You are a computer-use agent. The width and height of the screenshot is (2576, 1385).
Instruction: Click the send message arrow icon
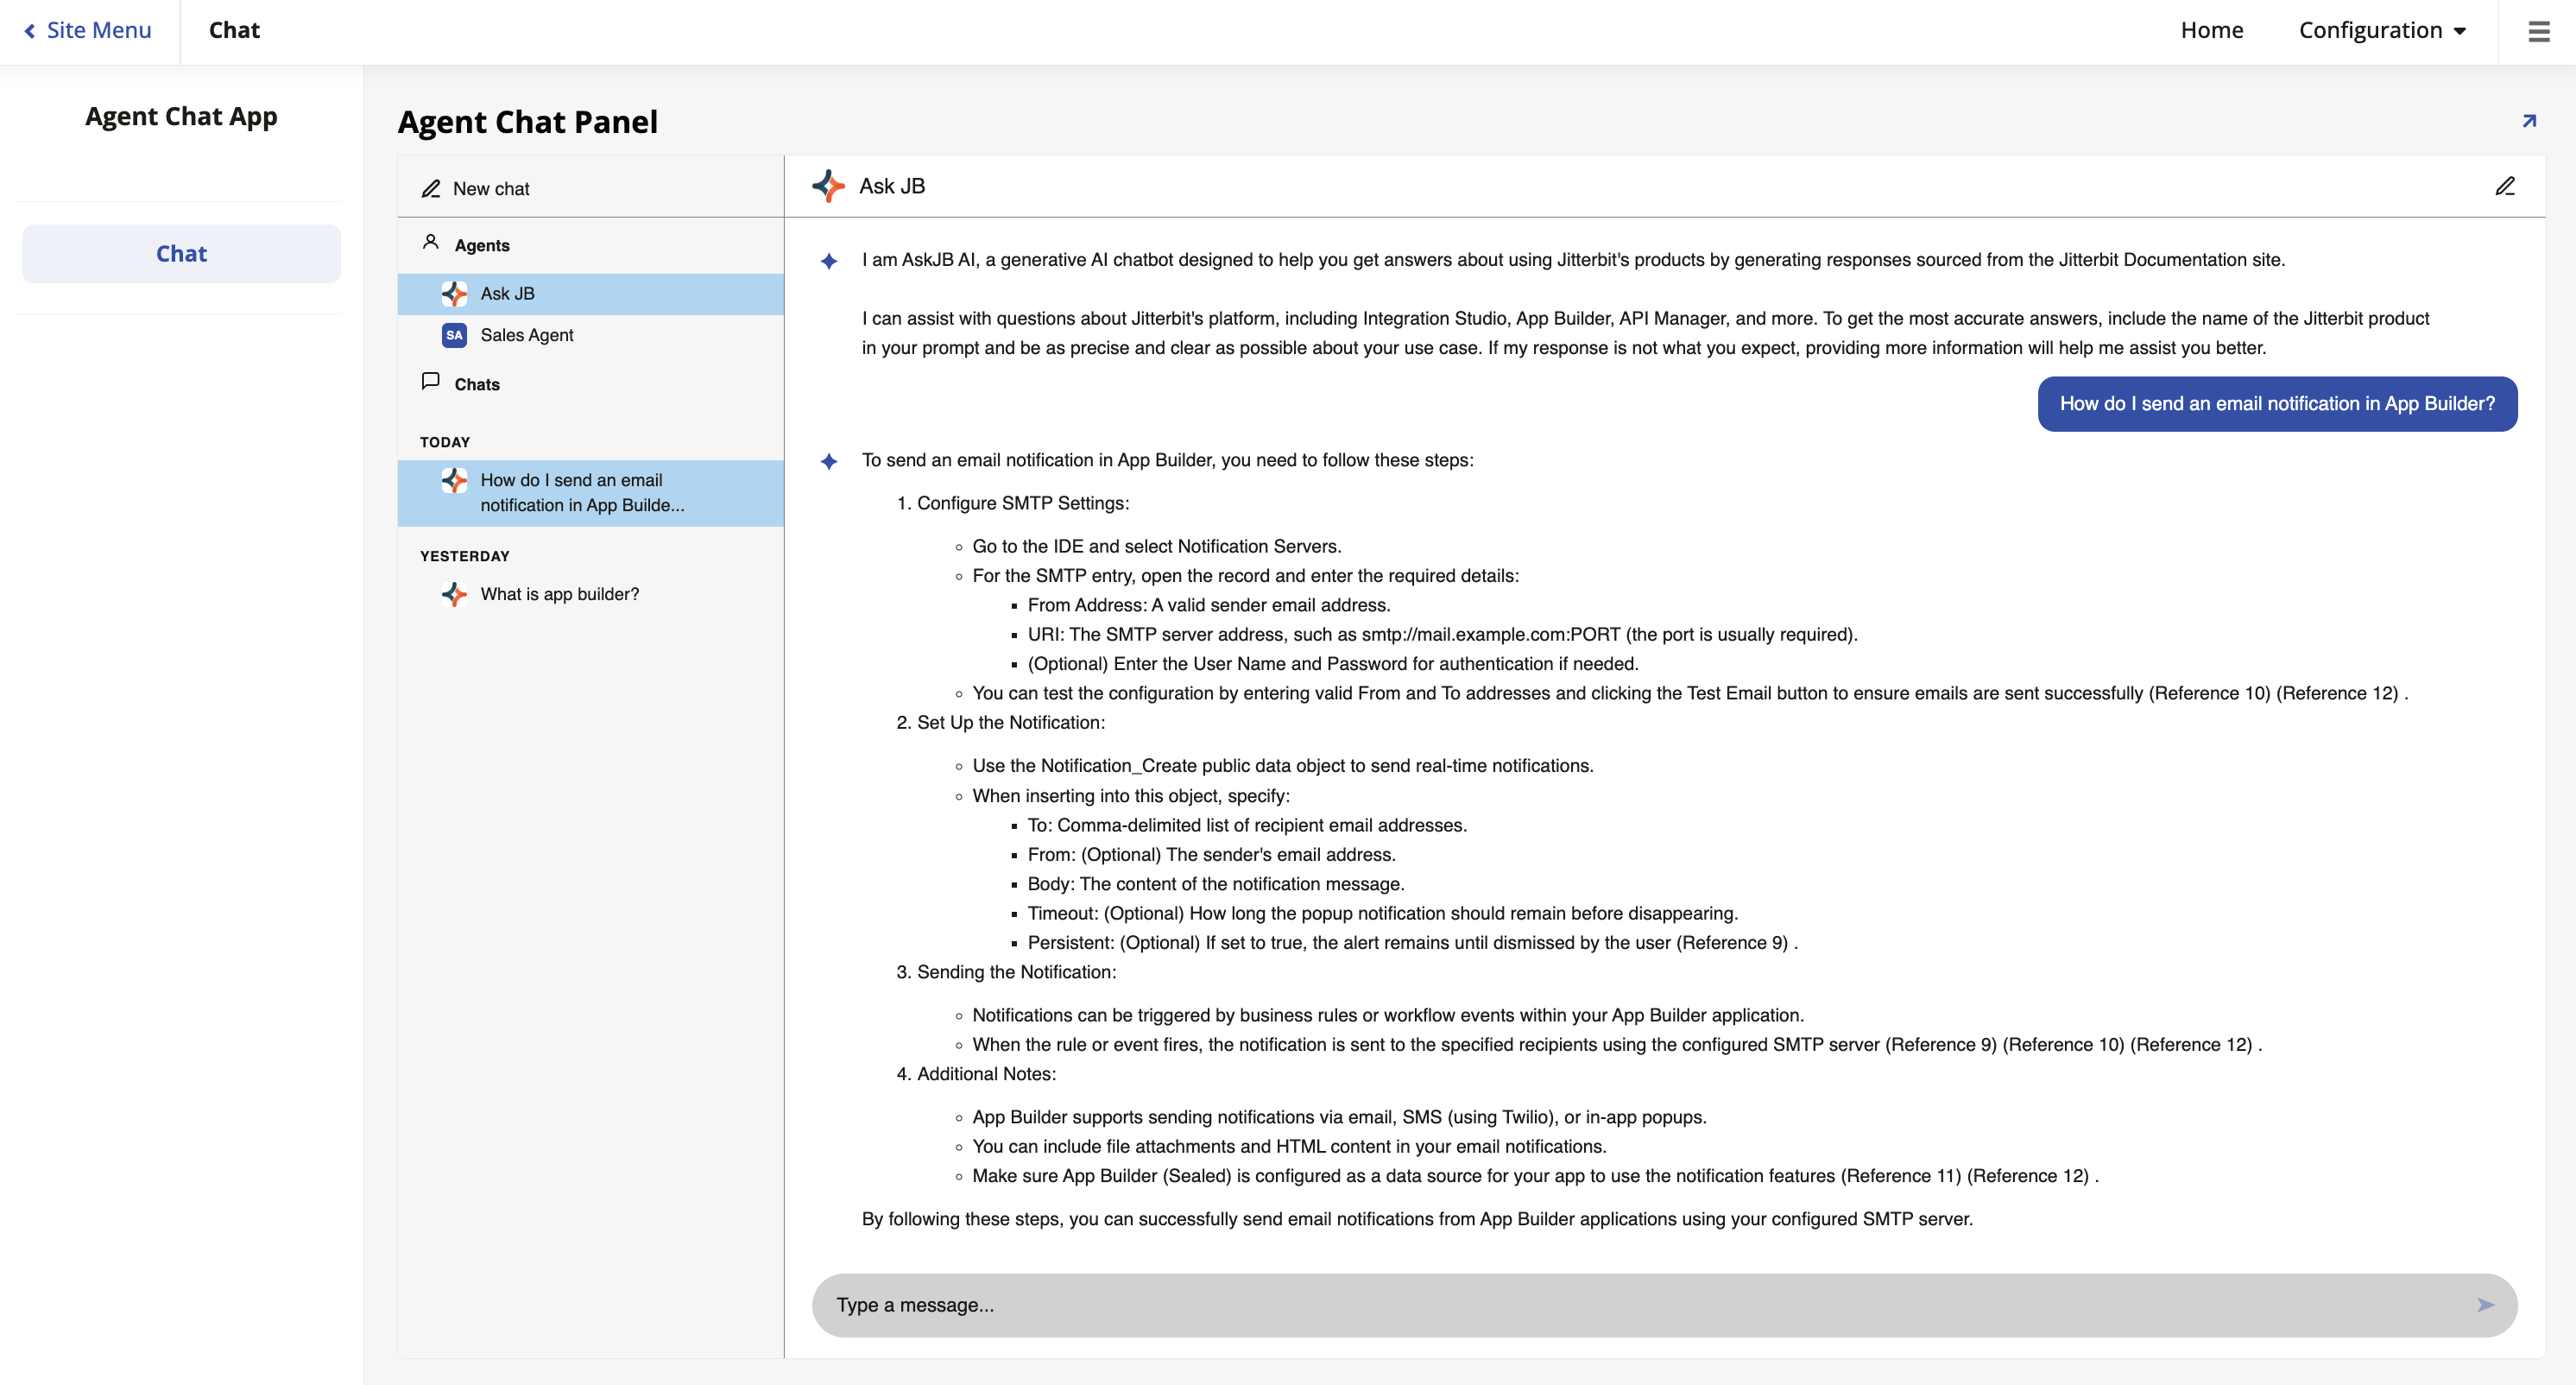[x=2485, y=1305]
